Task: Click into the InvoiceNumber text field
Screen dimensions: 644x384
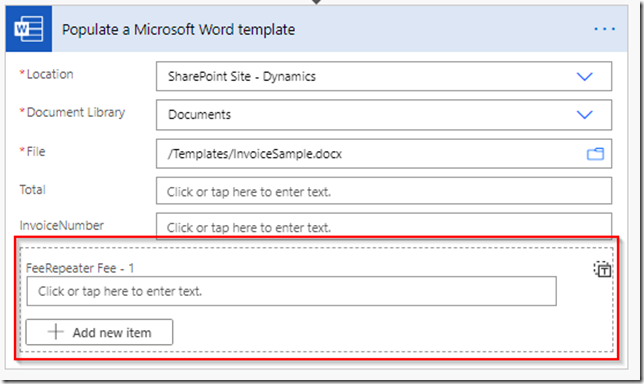Action: tap(384, 226)
